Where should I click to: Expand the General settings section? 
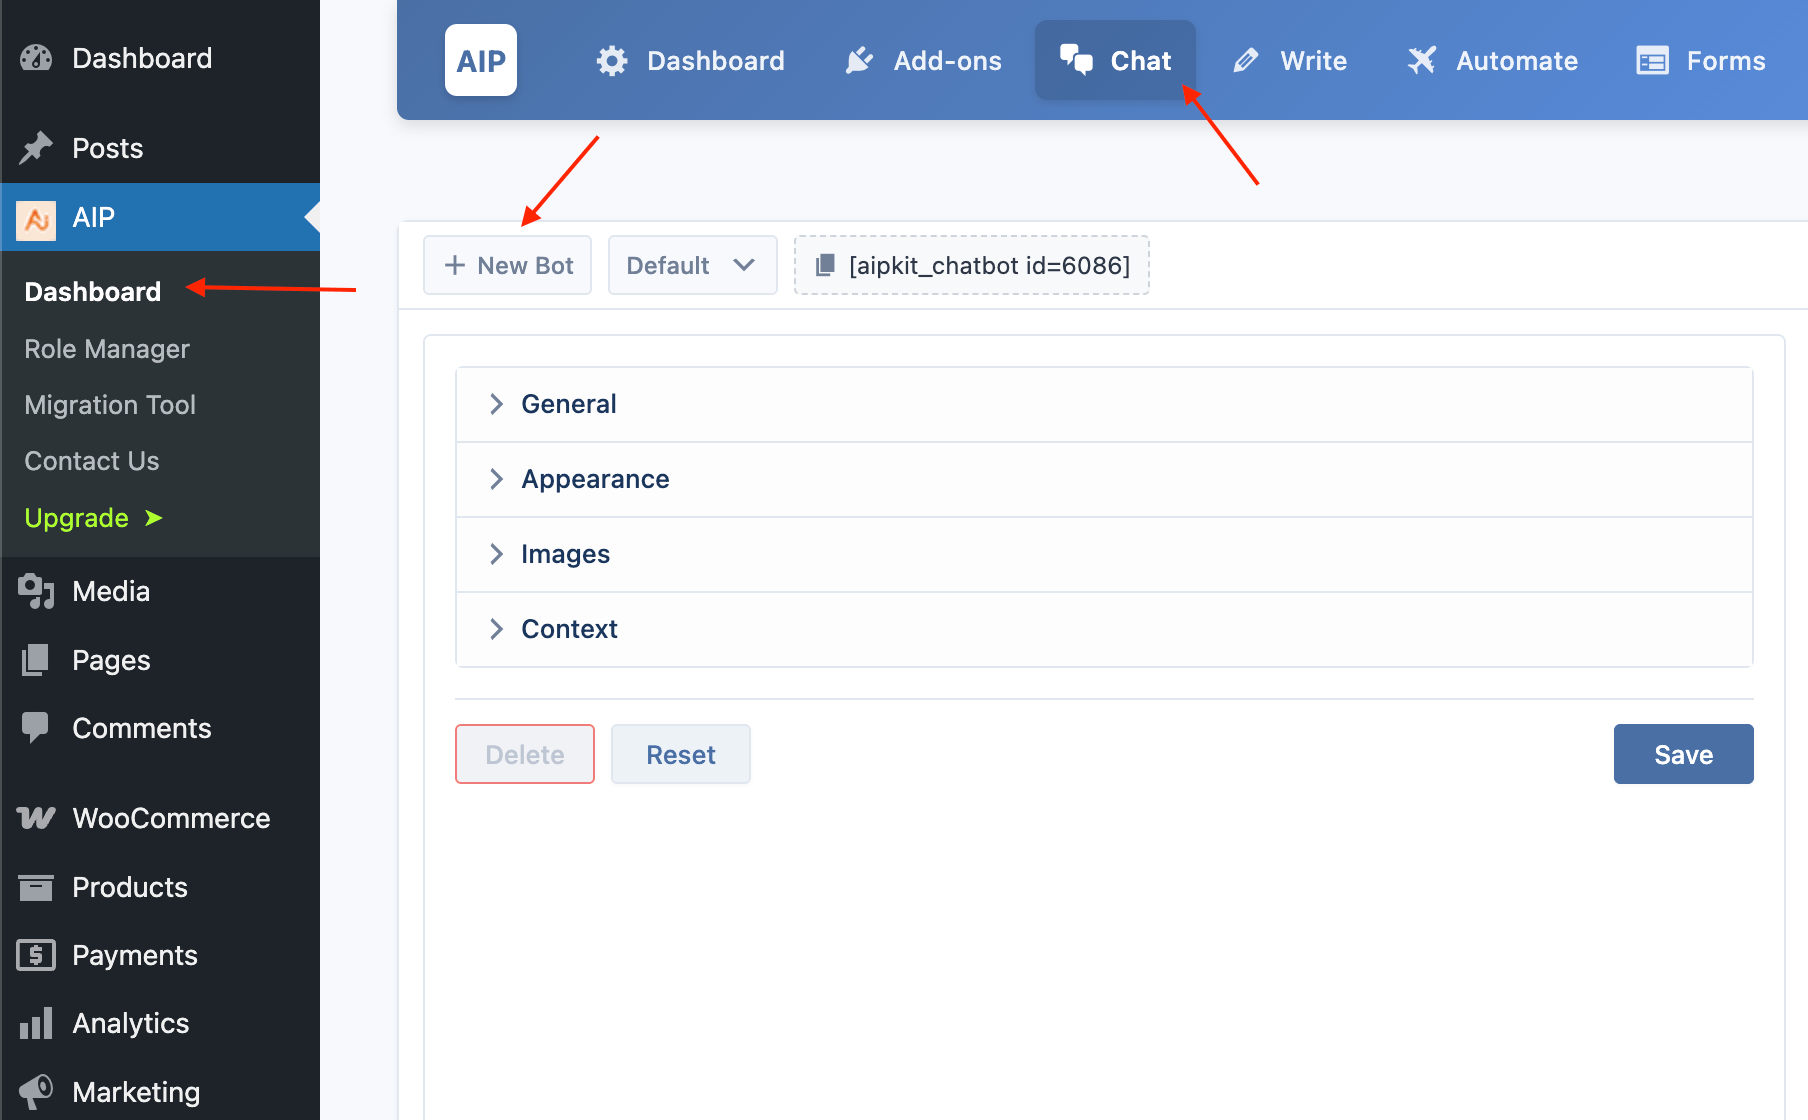1104,404
